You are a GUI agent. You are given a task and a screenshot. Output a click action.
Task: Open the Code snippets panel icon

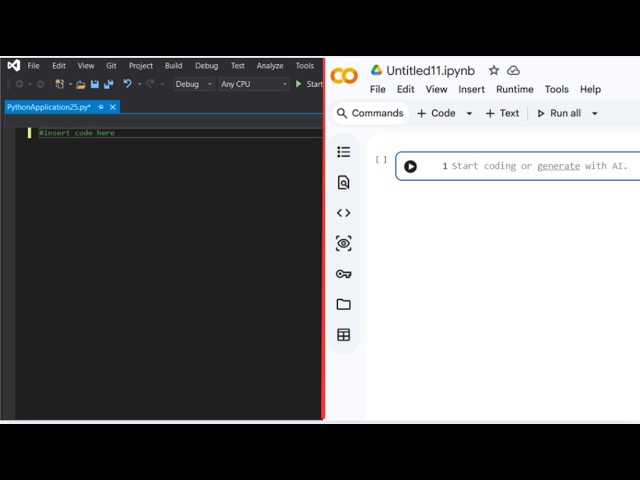point(344,213)
